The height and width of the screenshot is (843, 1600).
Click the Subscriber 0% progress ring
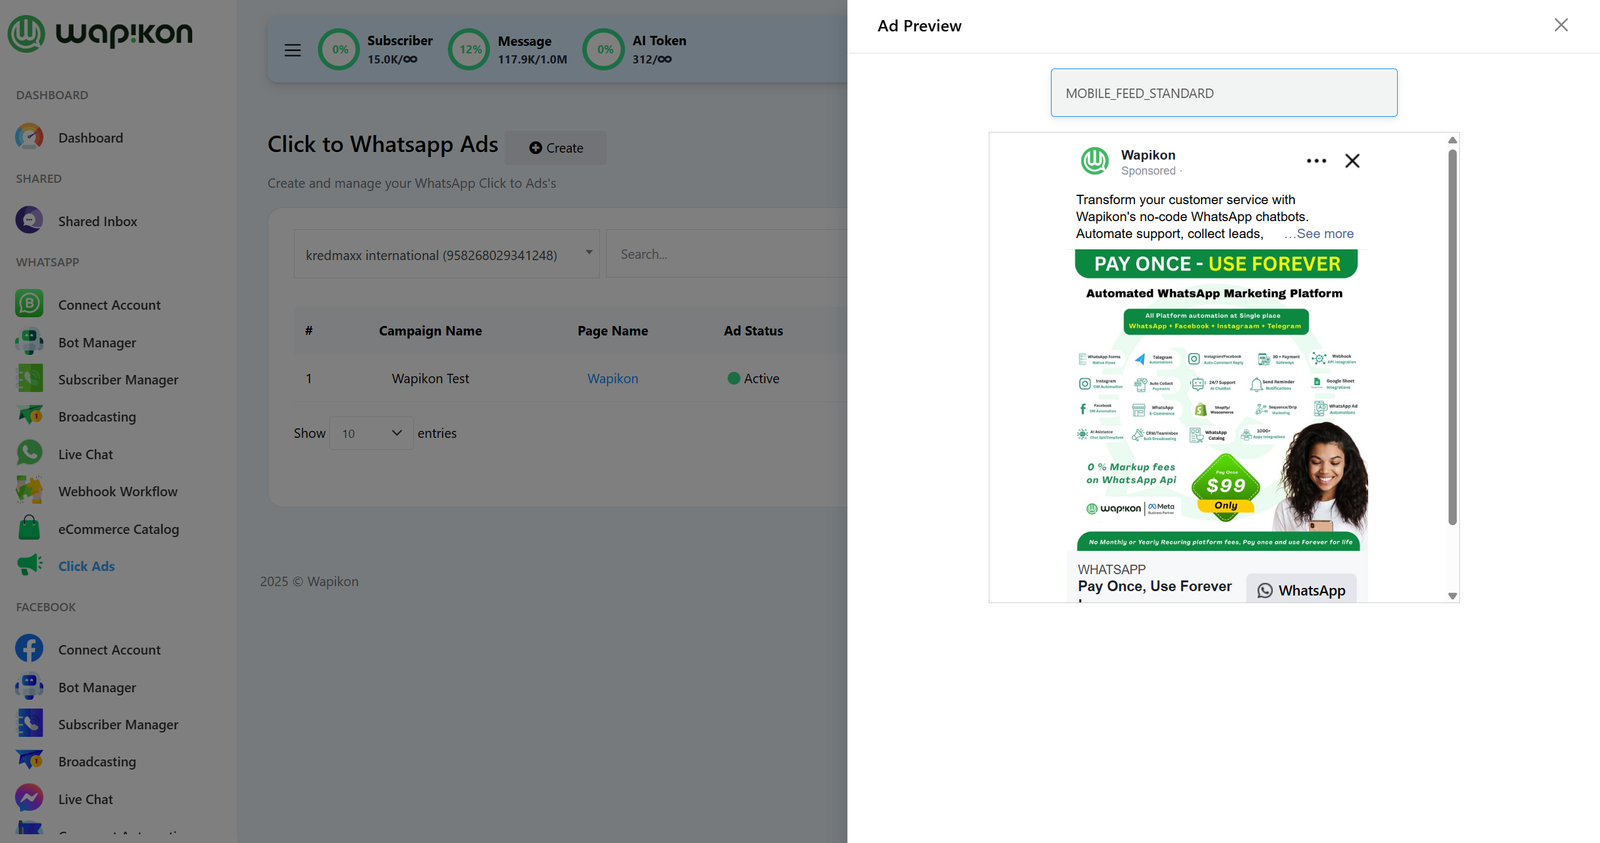pyautogui.click(x=339, y=49)
